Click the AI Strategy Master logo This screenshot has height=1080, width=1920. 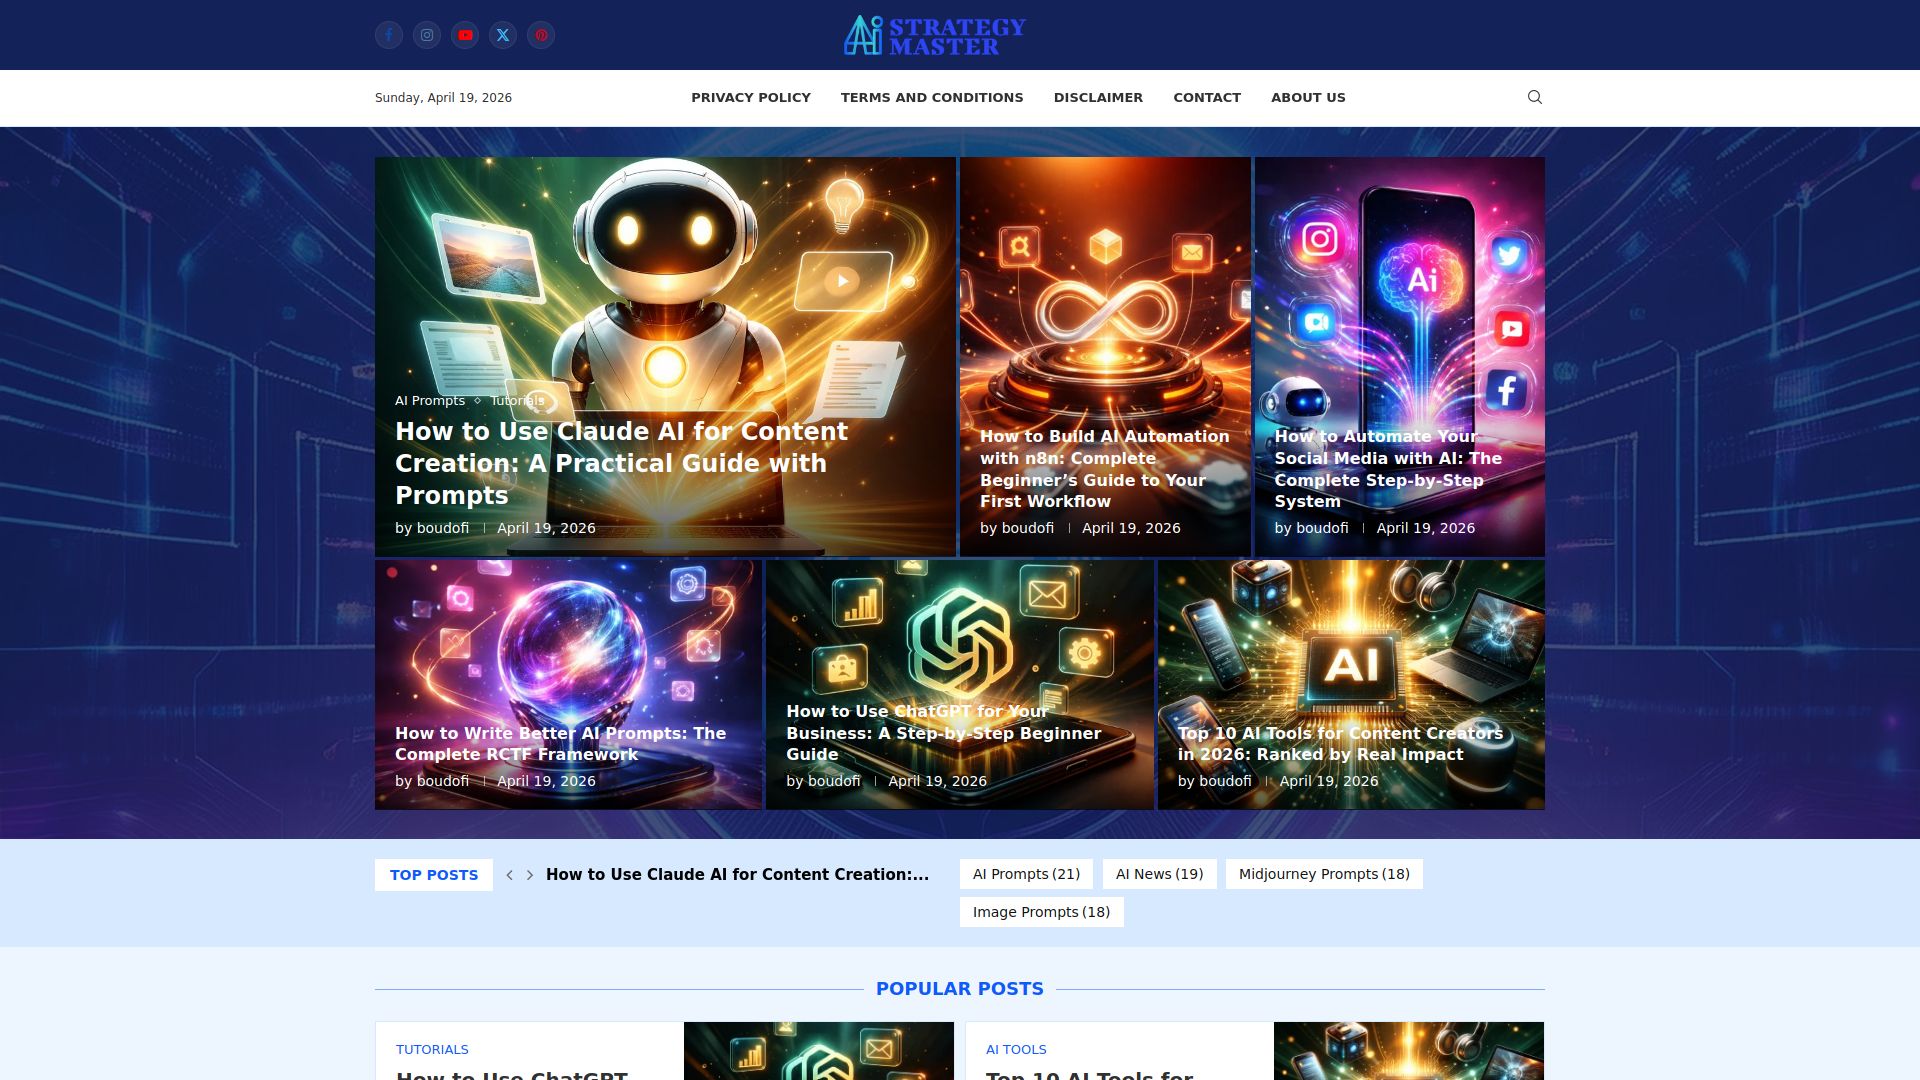(934, 35)
